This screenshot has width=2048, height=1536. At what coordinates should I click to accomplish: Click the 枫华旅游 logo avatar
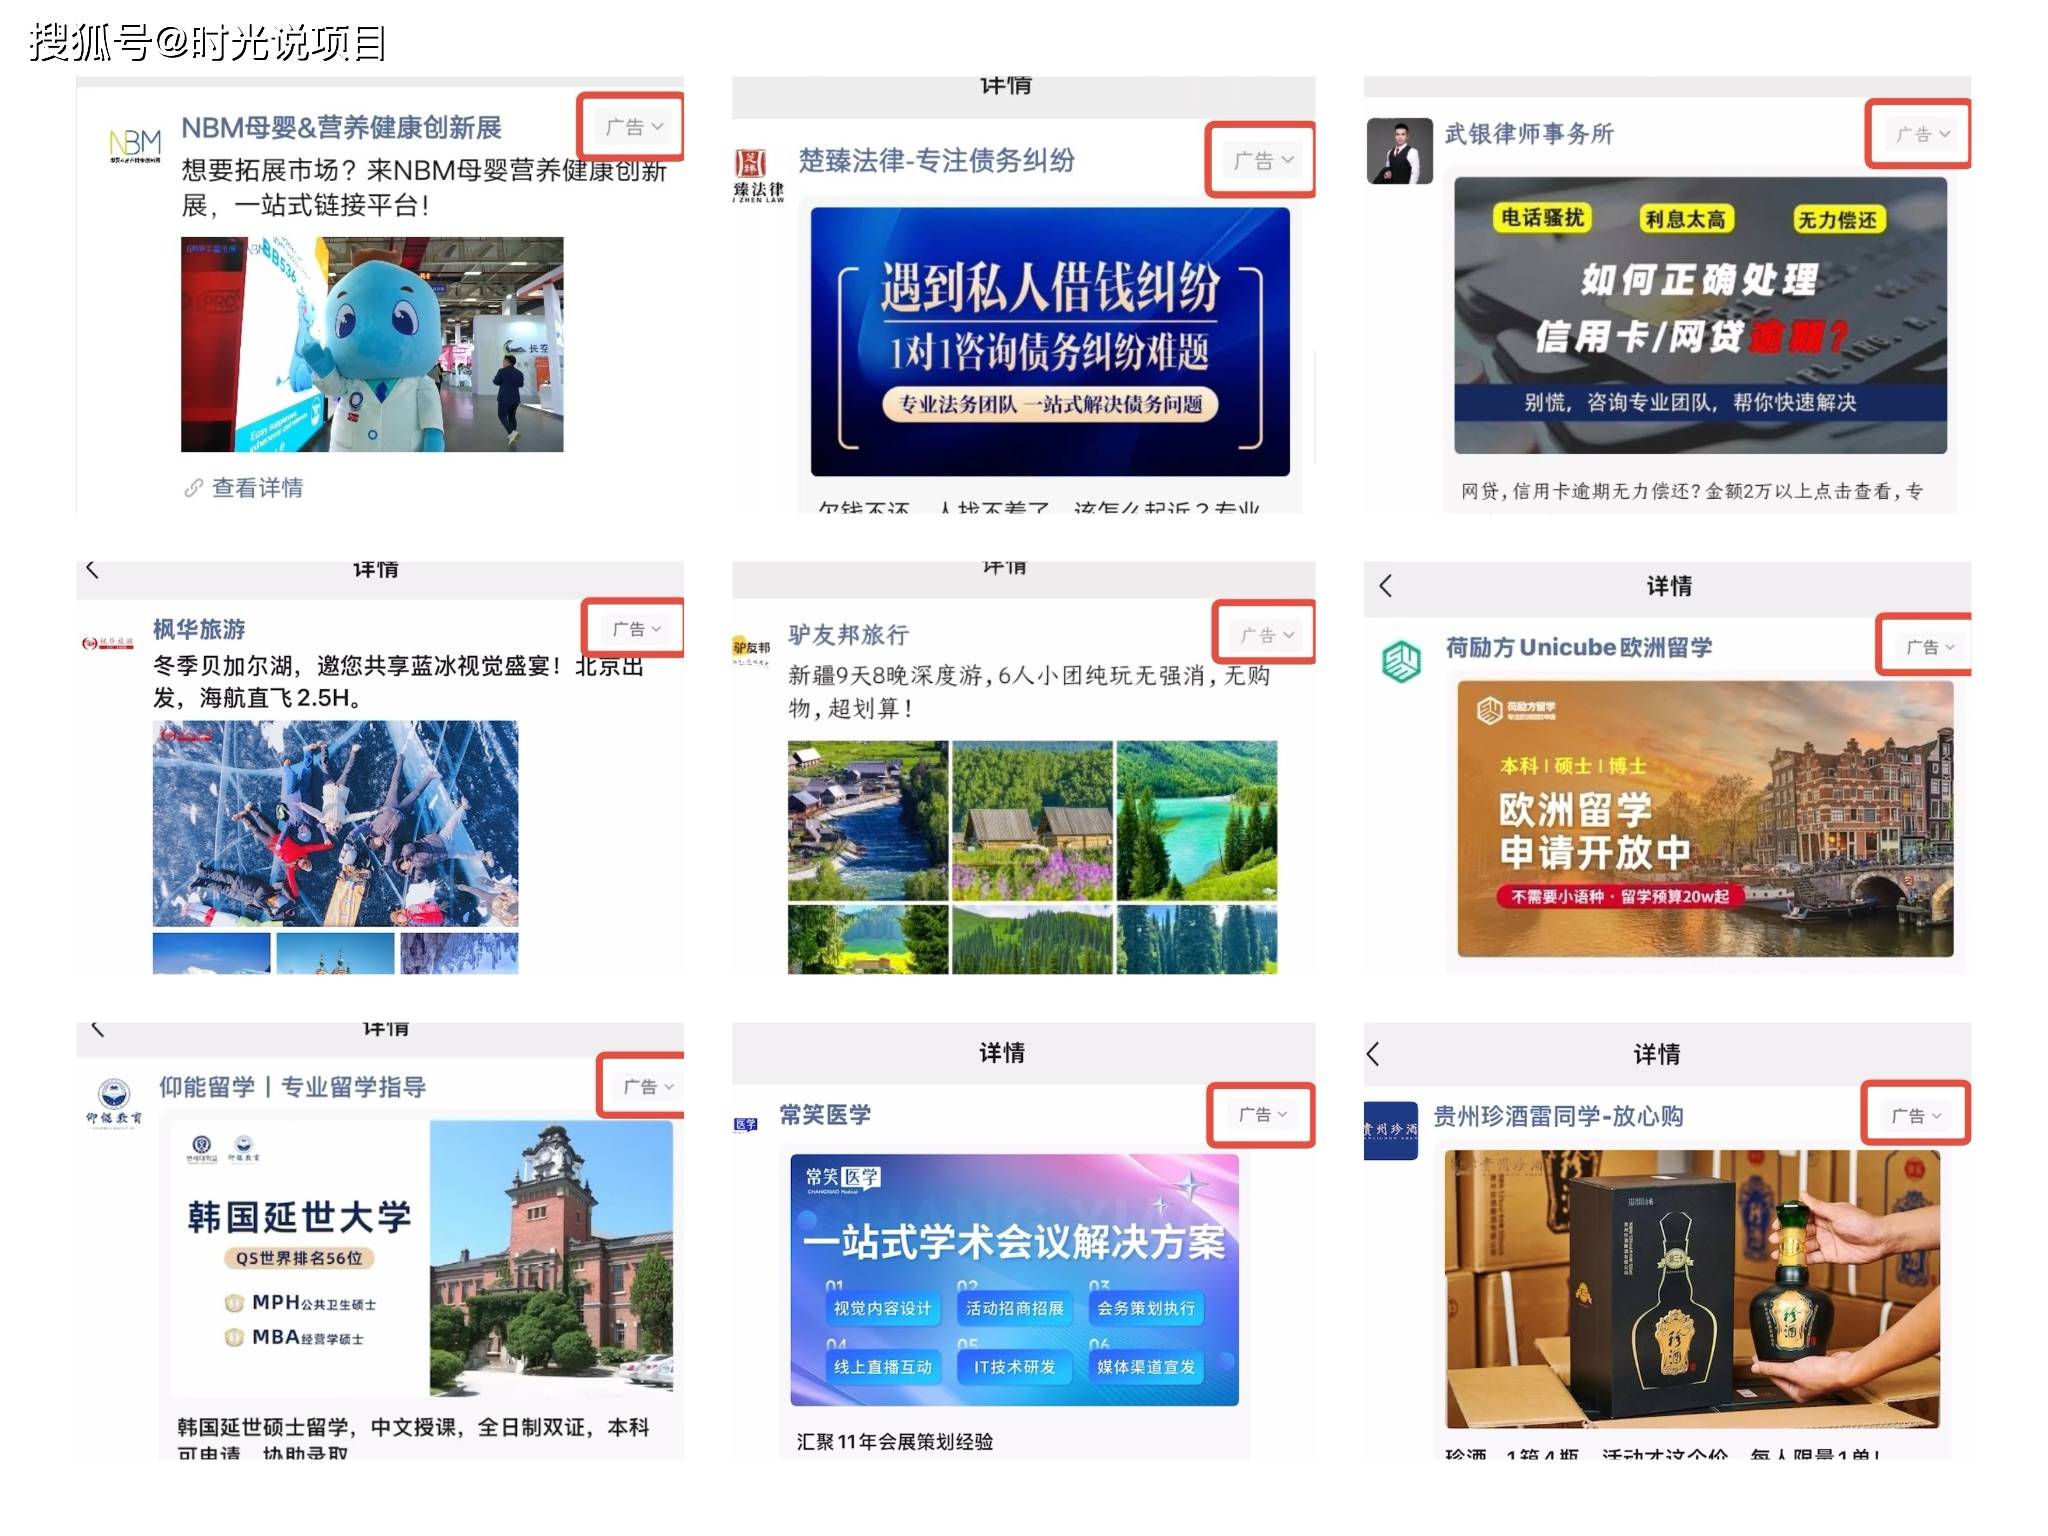pyautogui.click(x=108, y=642)
